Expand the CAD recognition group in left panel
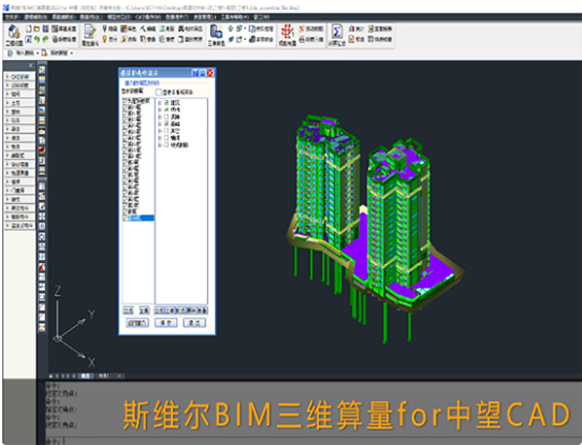This screenshot has height=445, width=582. tap(20, 76)
